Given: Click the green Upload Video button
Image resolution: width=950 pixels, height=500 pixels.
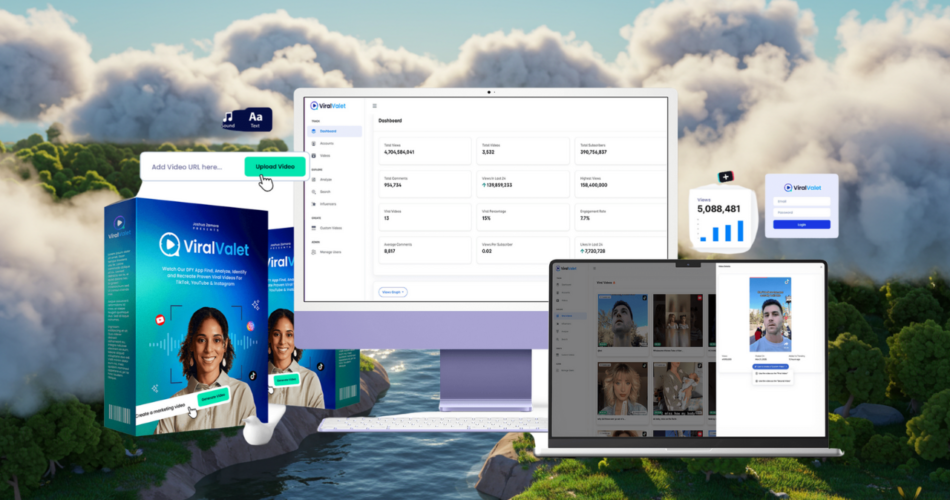Looking at the screenshot, I should click(x=275, y=167).
